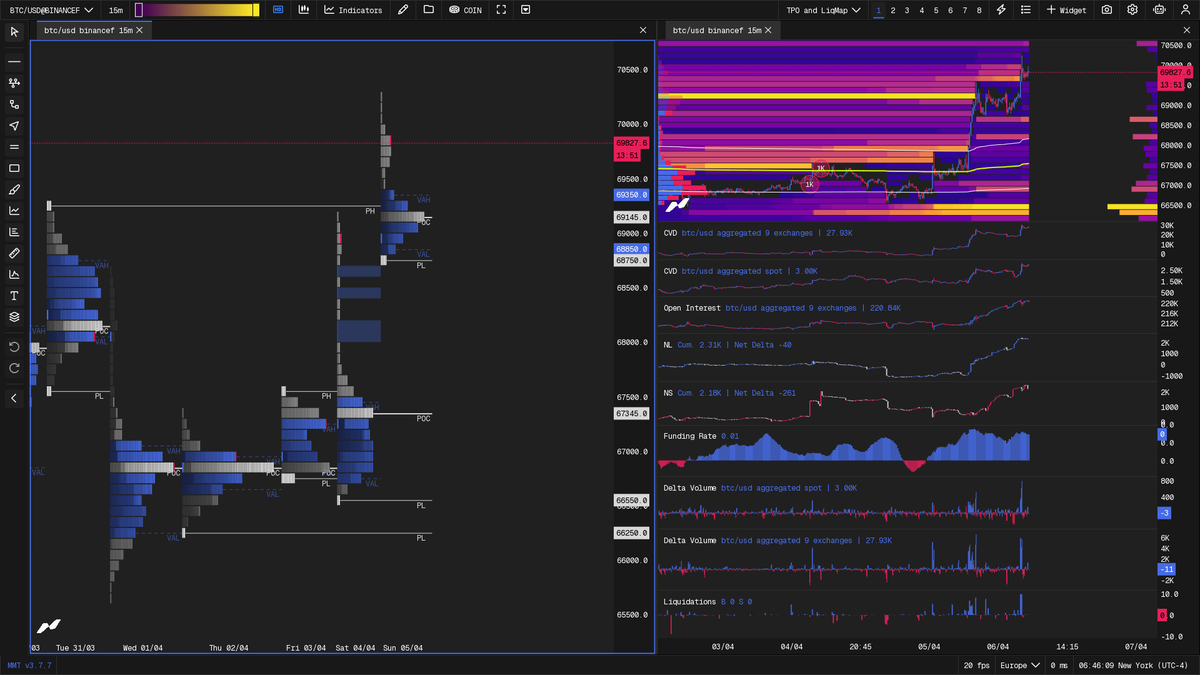Select the two-point path tool in sidebar

click(14, 104)
